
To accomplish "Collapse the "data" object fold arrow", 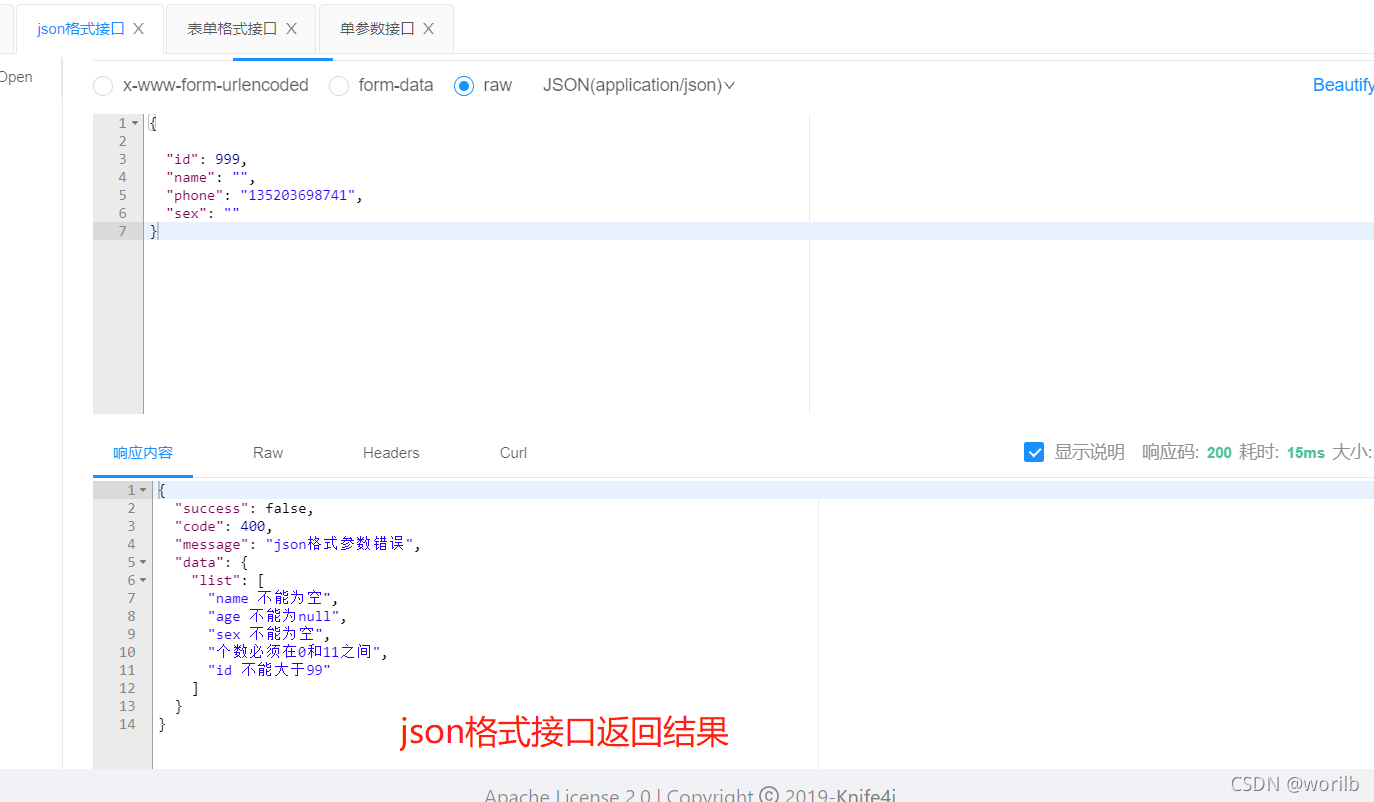I will [x=144, y=562].
